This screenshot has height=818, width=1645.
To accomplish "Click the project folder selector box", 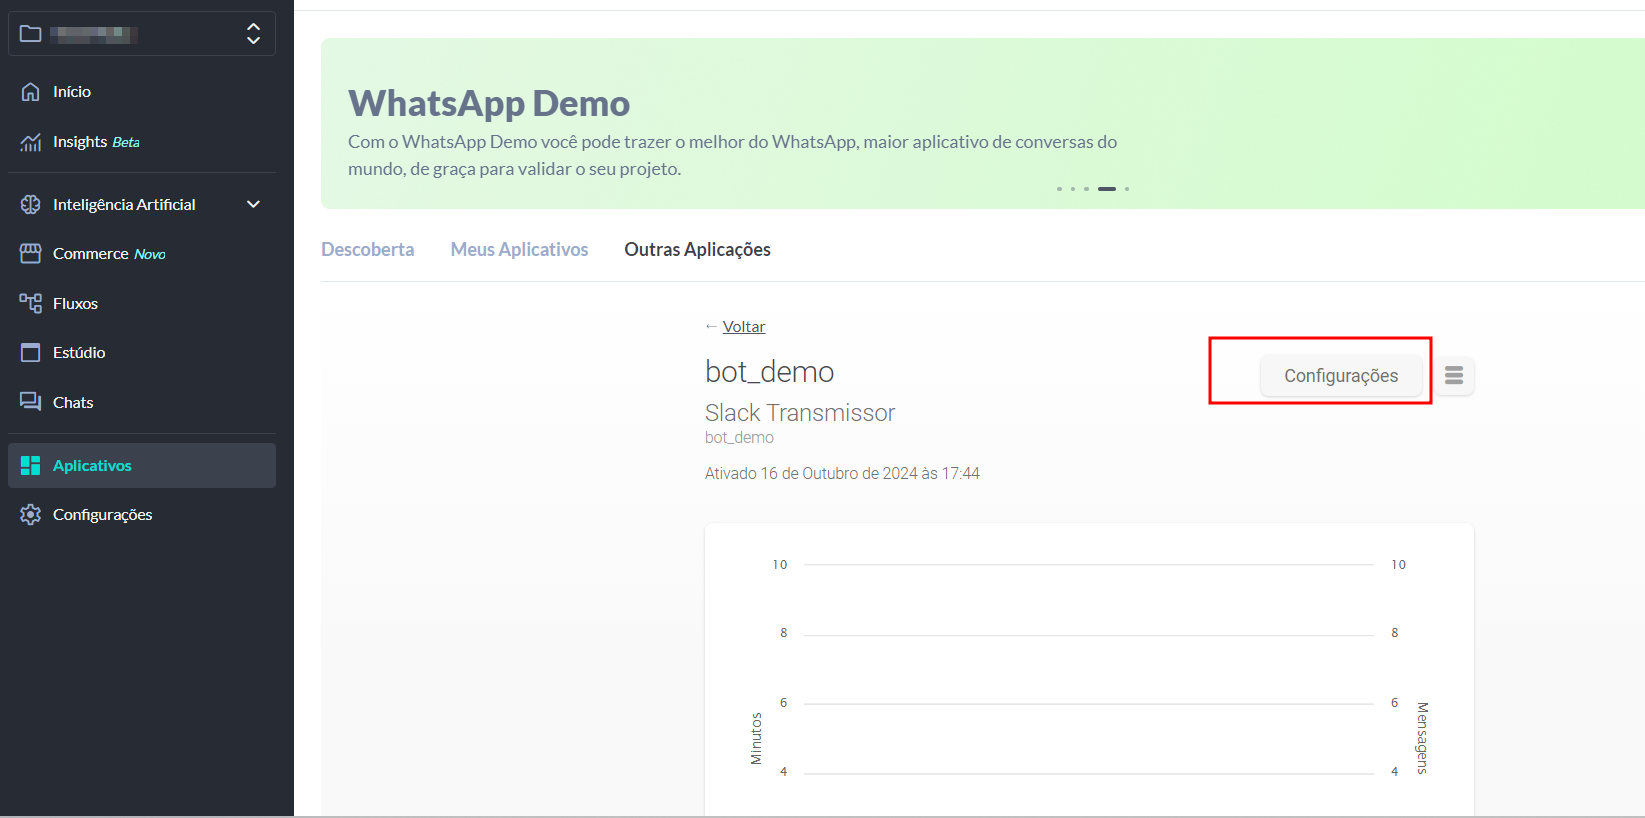I will [141, 34].
